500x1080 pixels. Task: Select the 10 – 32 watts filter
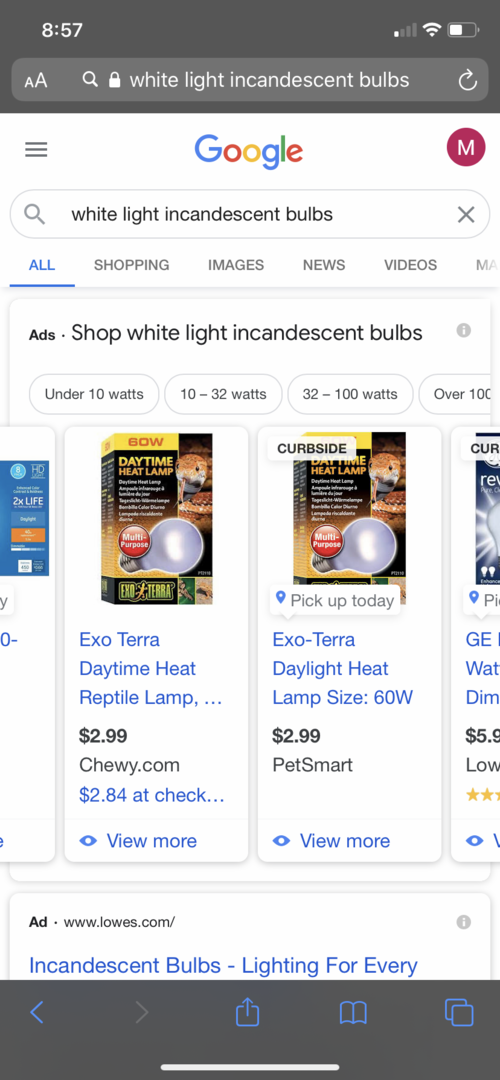[x=223, y=394]
